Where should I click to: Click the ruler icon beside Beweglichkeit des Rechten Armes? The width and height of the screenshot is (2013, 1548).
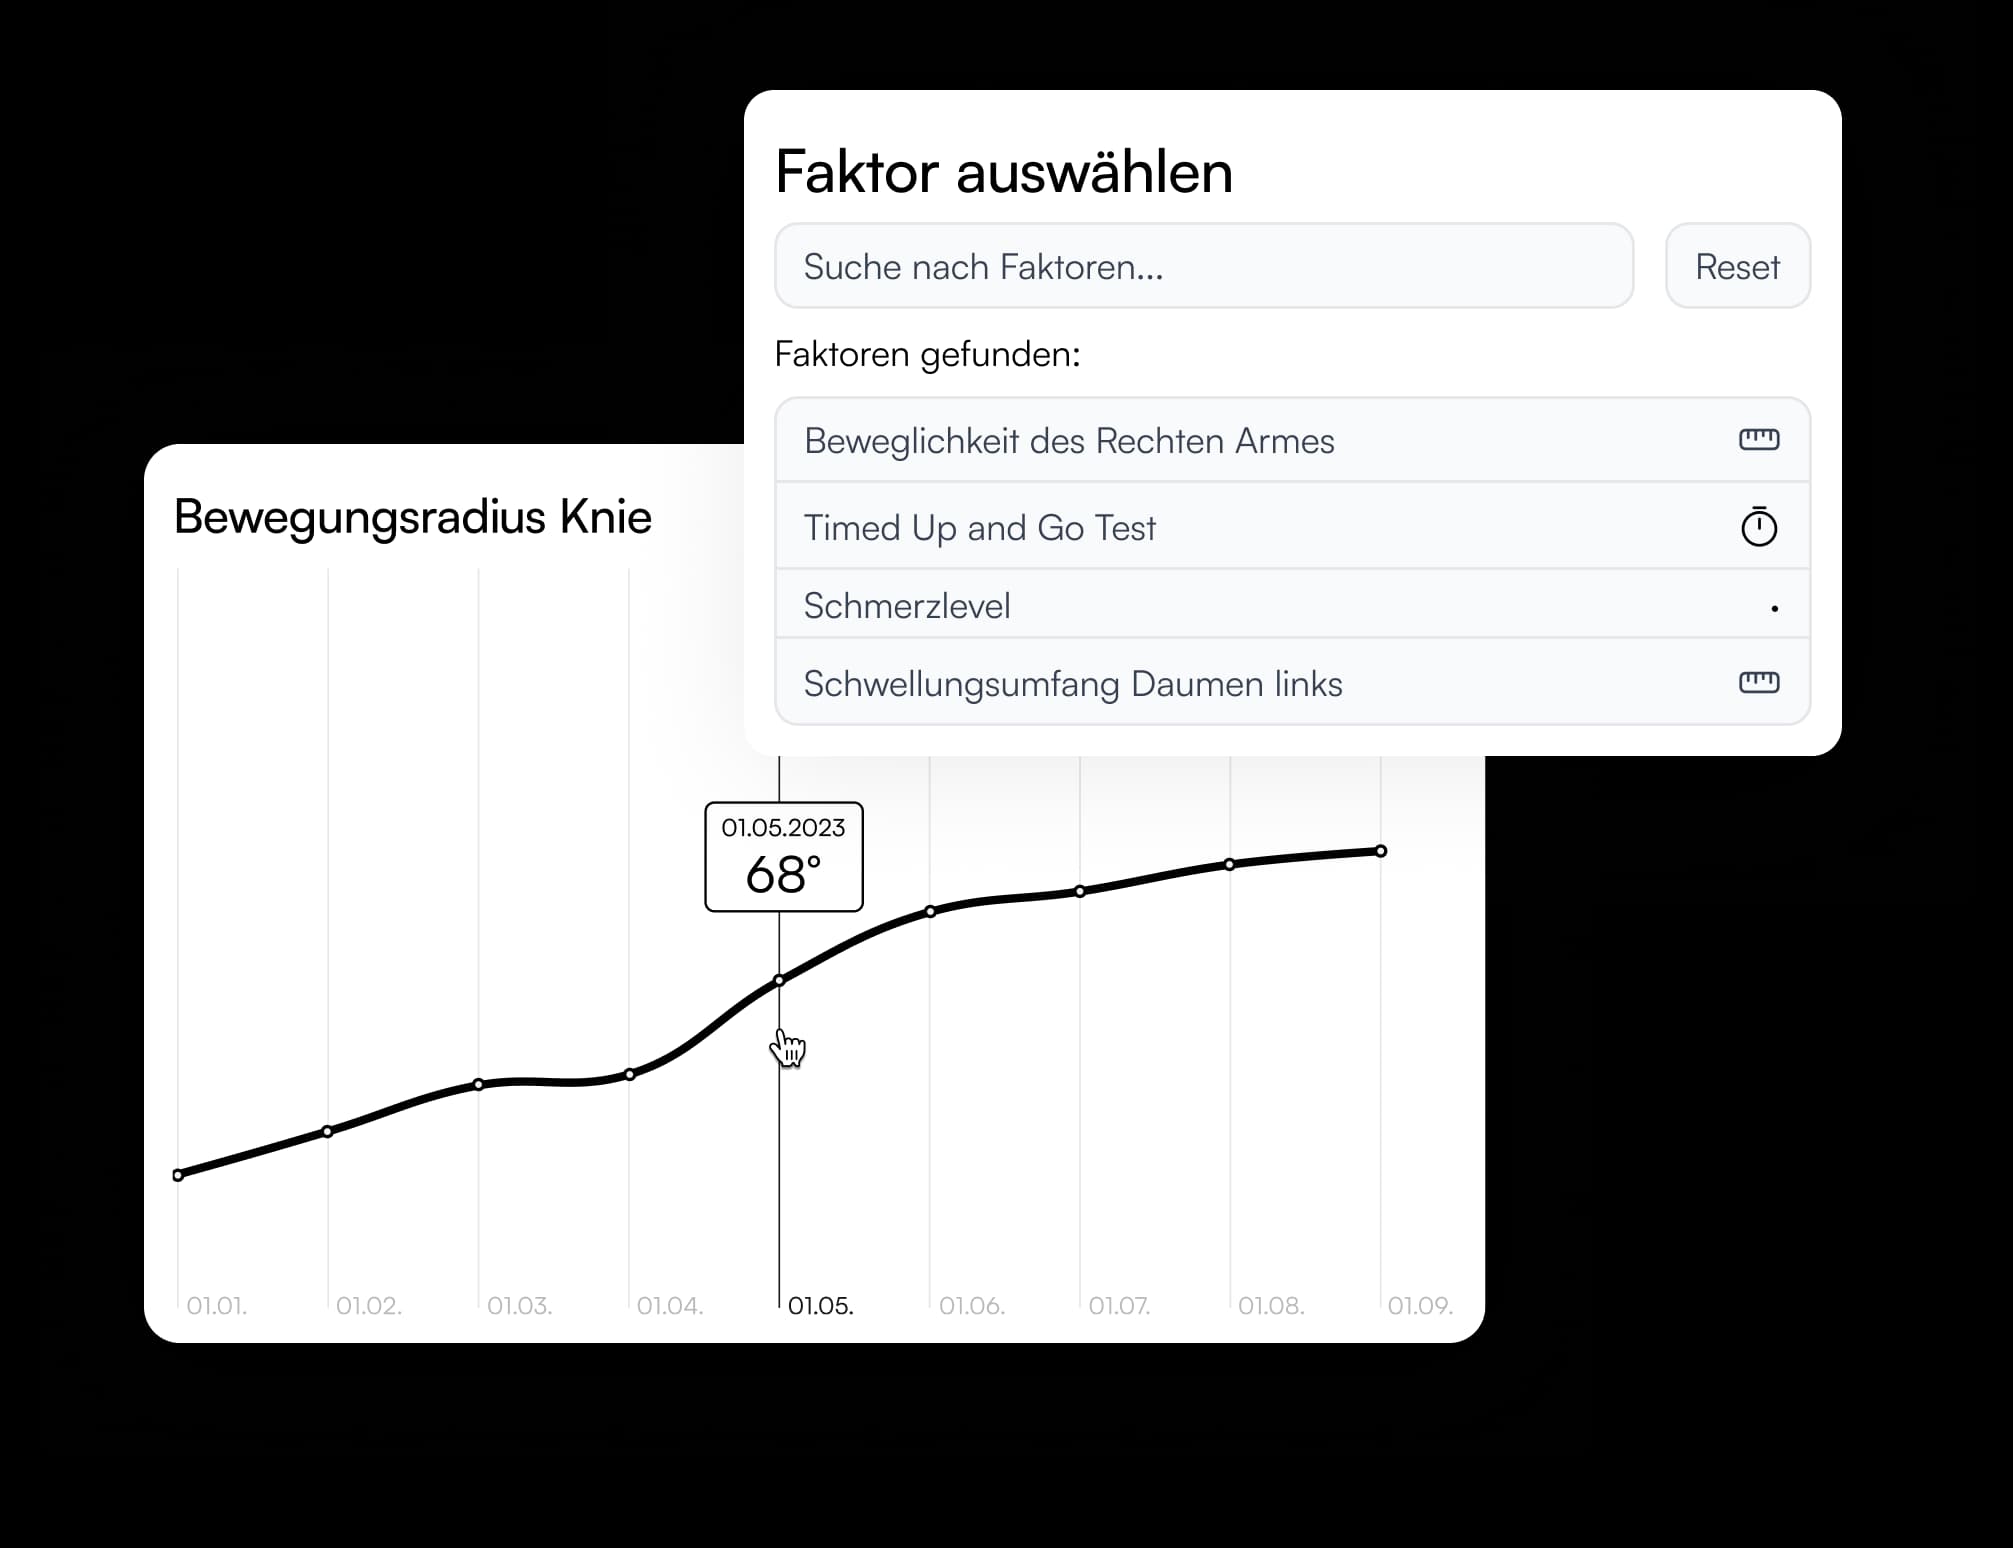1760,439
